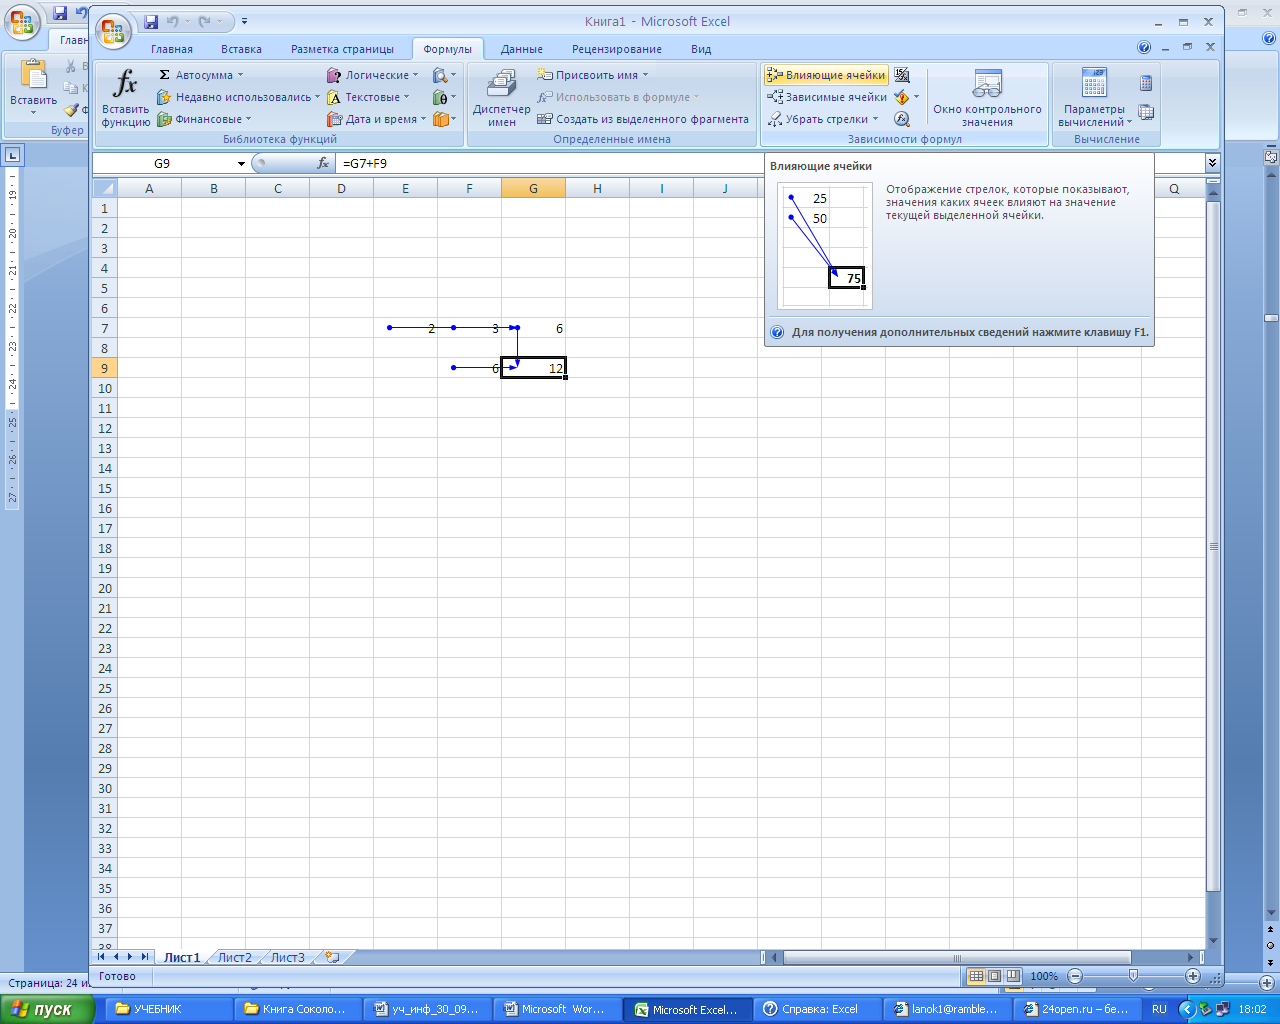This screenshot has width=1280, height=1024.
Task: Switch to the Рецензирование ribbon tab
Action: tap(617, 49)
